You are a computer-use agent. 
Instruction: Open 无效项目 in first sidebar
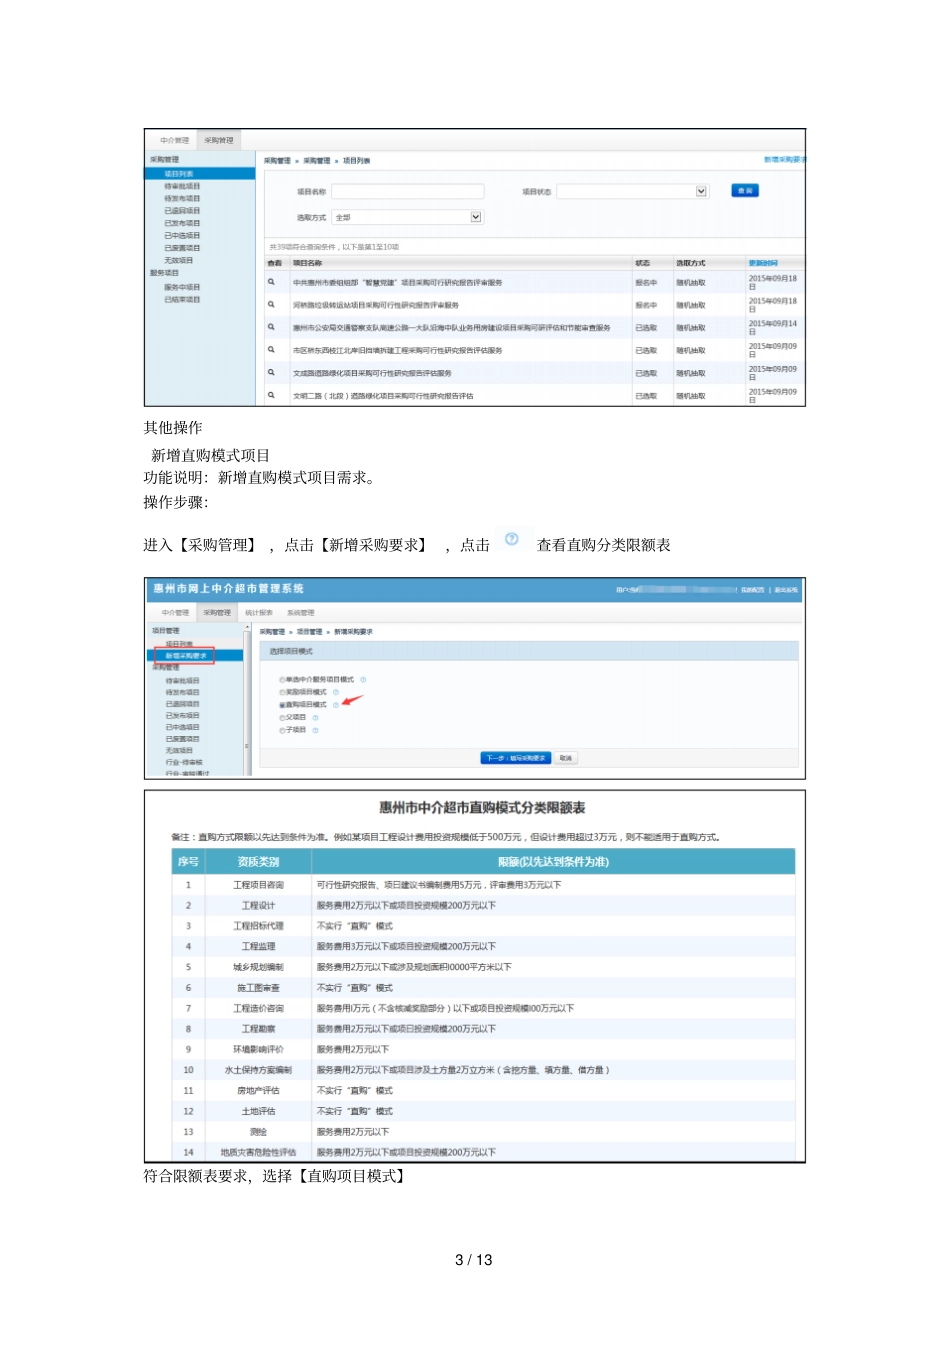(x=179, y=260)
